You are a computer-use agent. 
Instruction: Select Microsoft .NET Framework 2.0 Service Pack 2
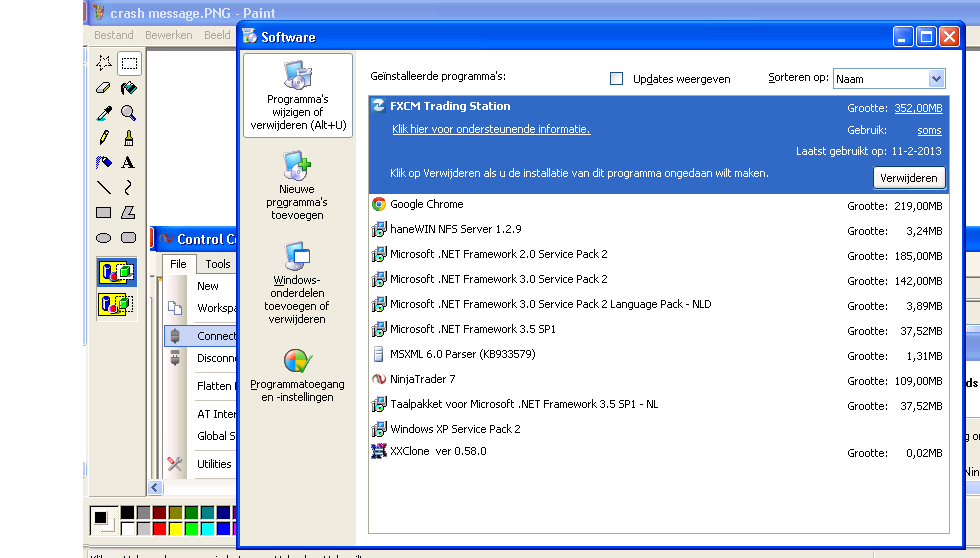659,255
